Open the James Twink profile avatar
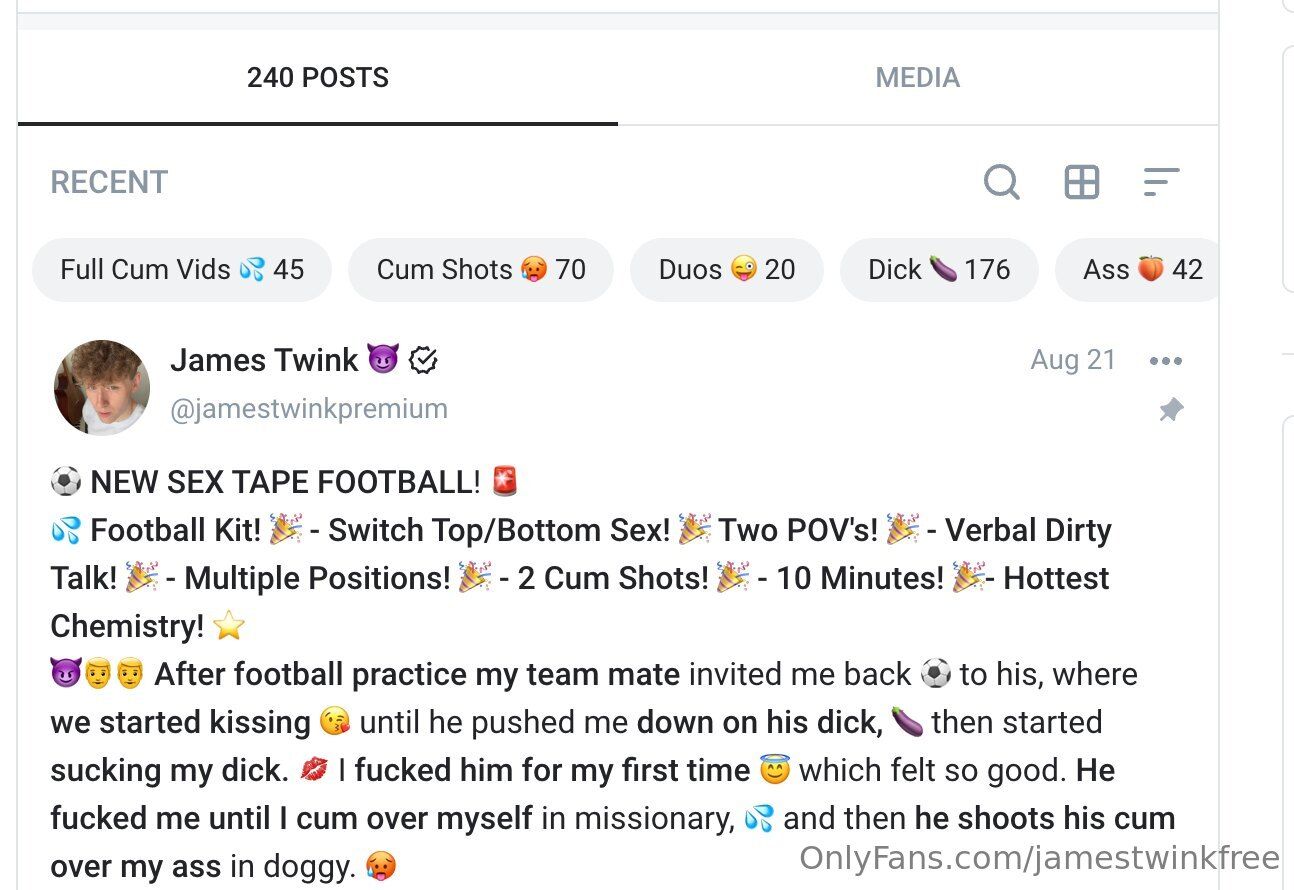The width and height of the screenshot is (1294, 890). (102, 388)
